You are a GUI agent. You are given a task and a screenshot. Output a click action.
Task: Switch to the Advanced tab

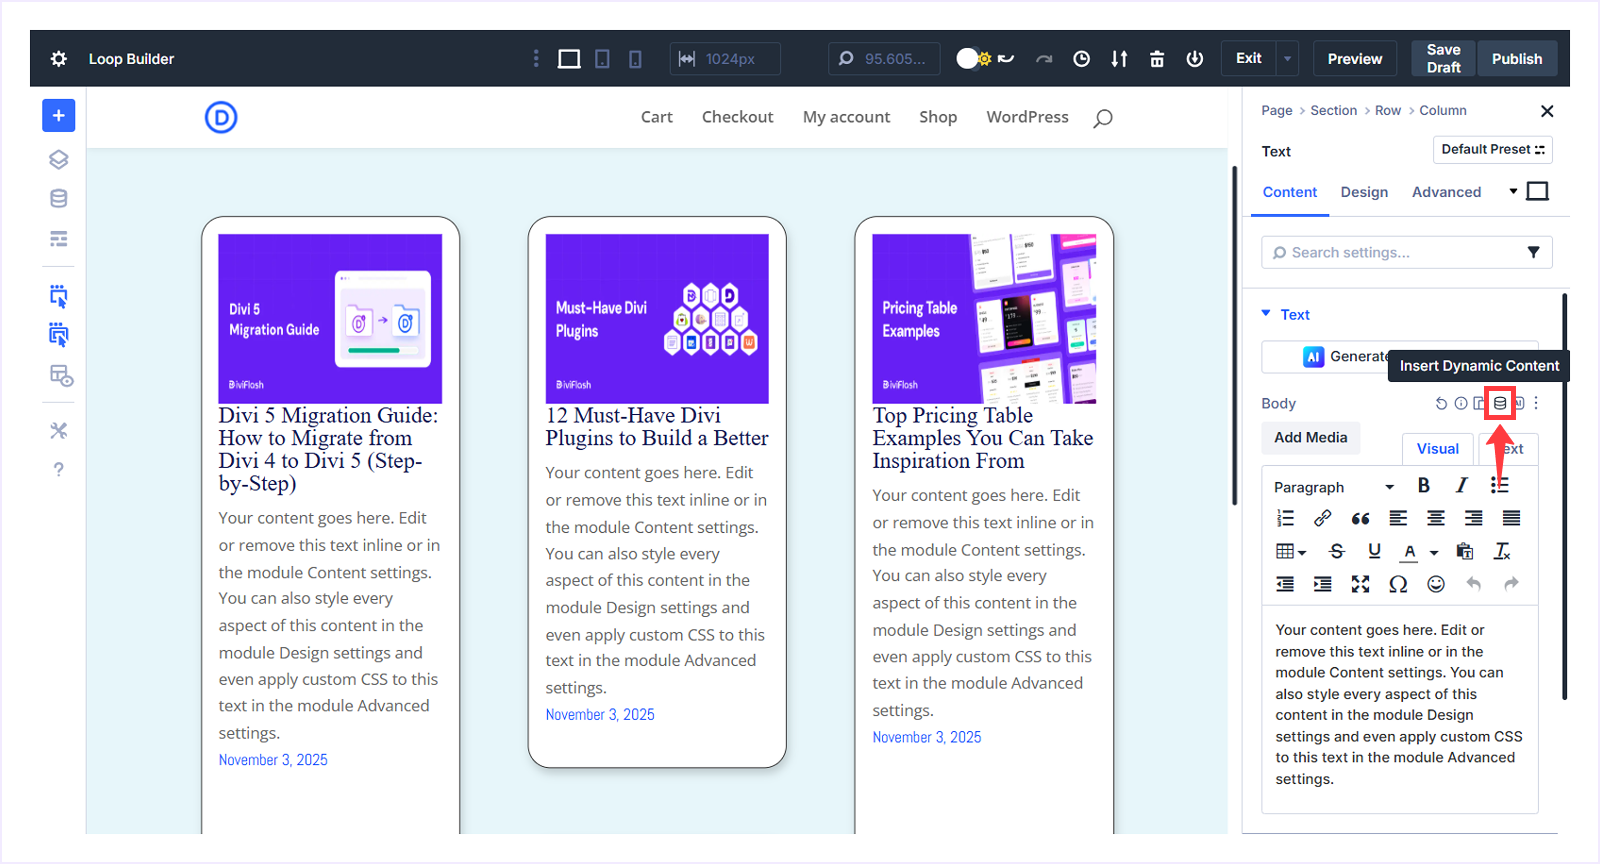click(1446, 192)
